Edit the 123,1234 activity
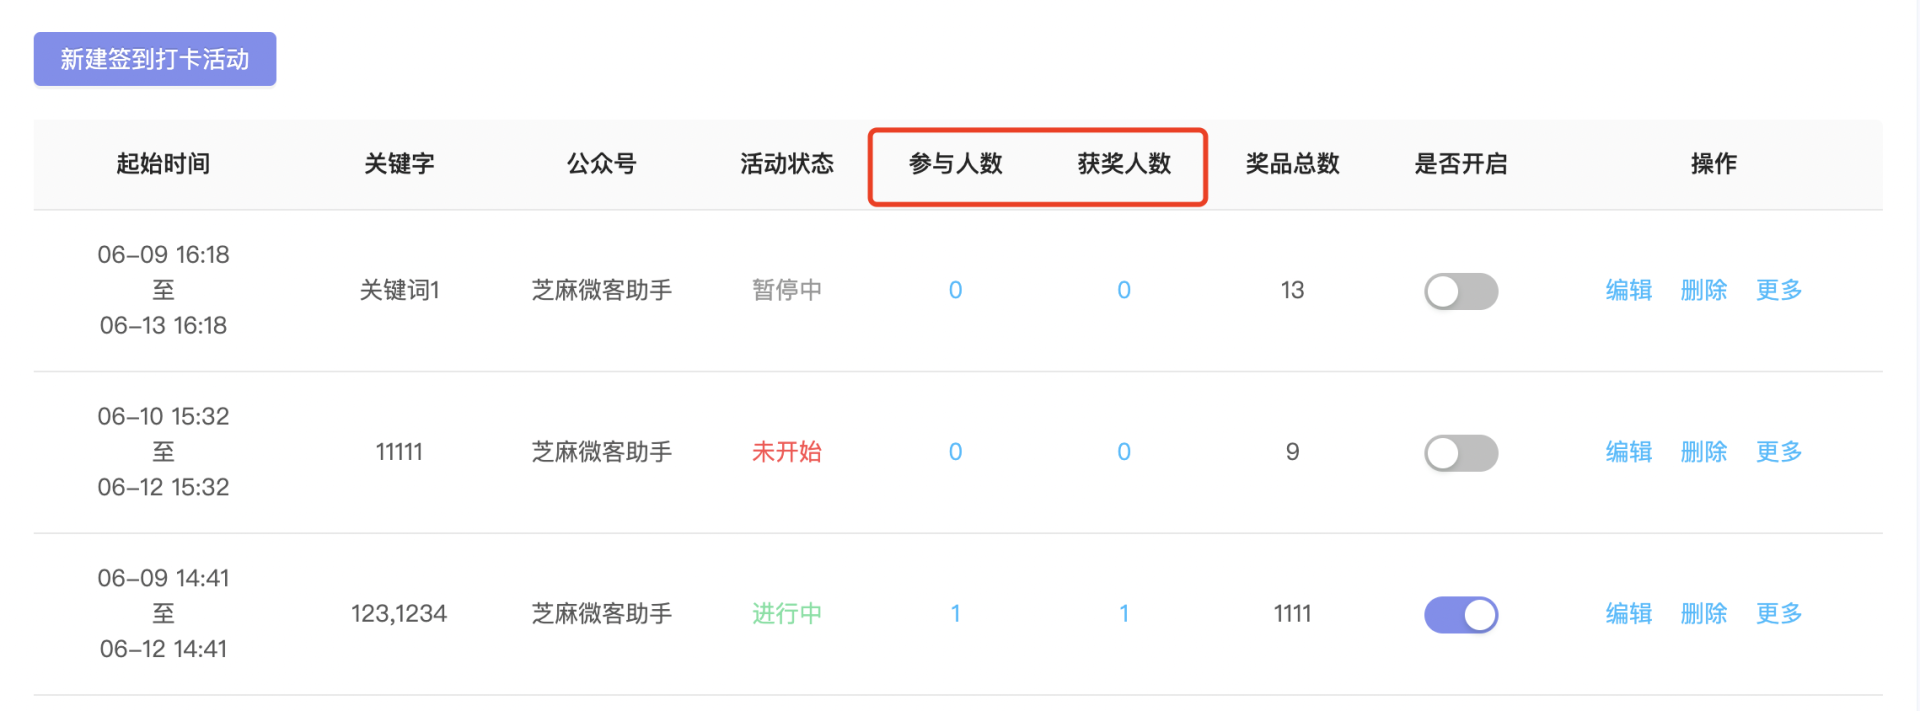Screen dimensions: 1920x711 tap(1628, 614)
